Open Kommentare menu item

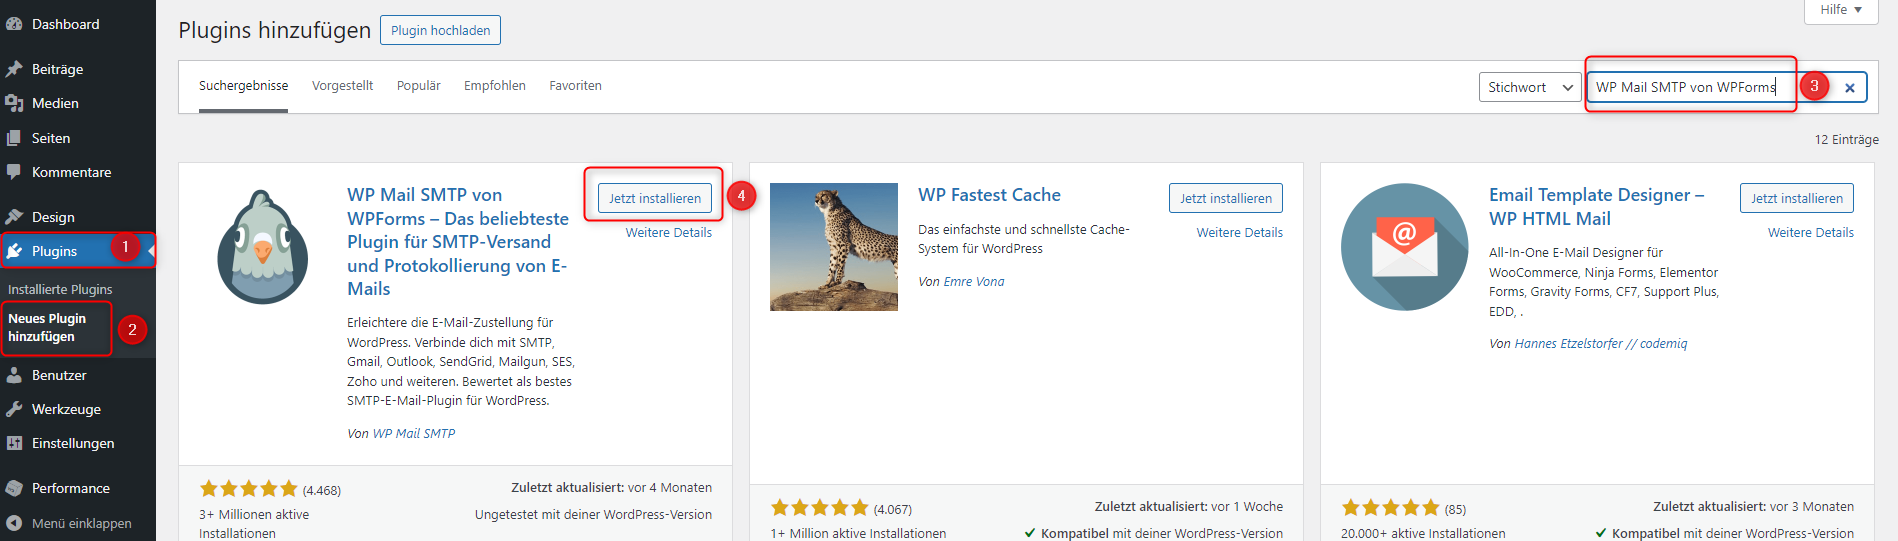(78, 172)
